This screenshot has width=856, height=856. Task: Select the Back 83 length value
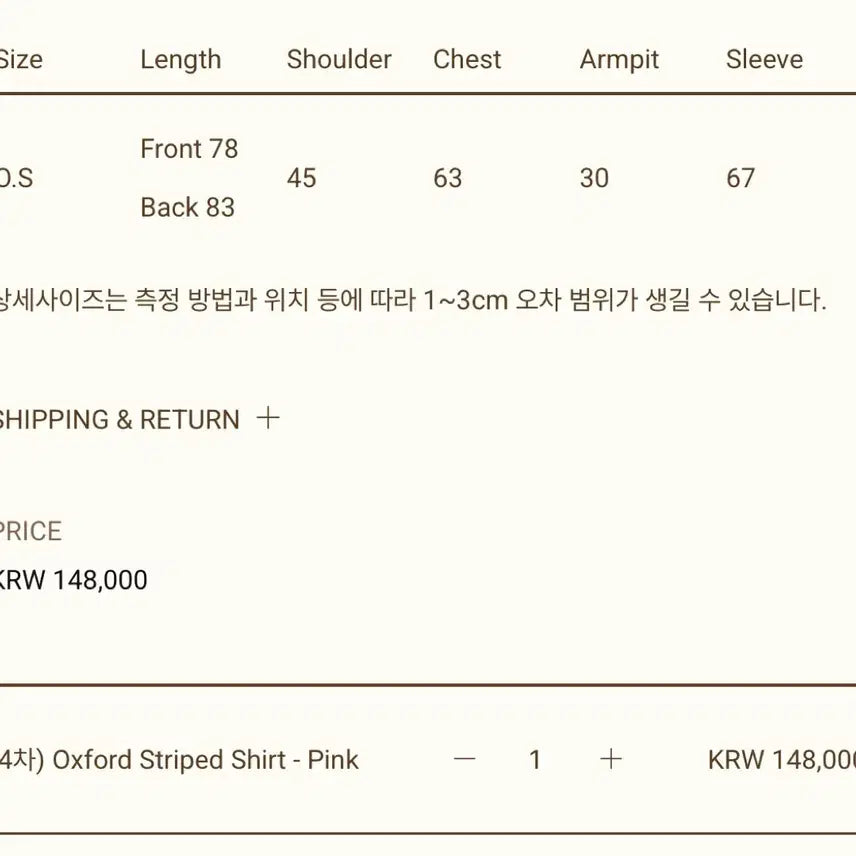pos(188,207)
